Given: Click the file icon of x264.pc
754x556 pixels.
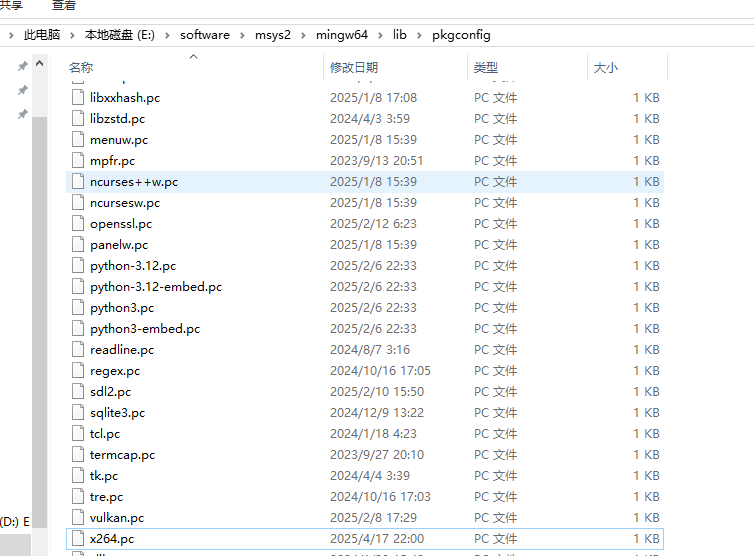Looking at the screenshot, I should click(78, 539).
